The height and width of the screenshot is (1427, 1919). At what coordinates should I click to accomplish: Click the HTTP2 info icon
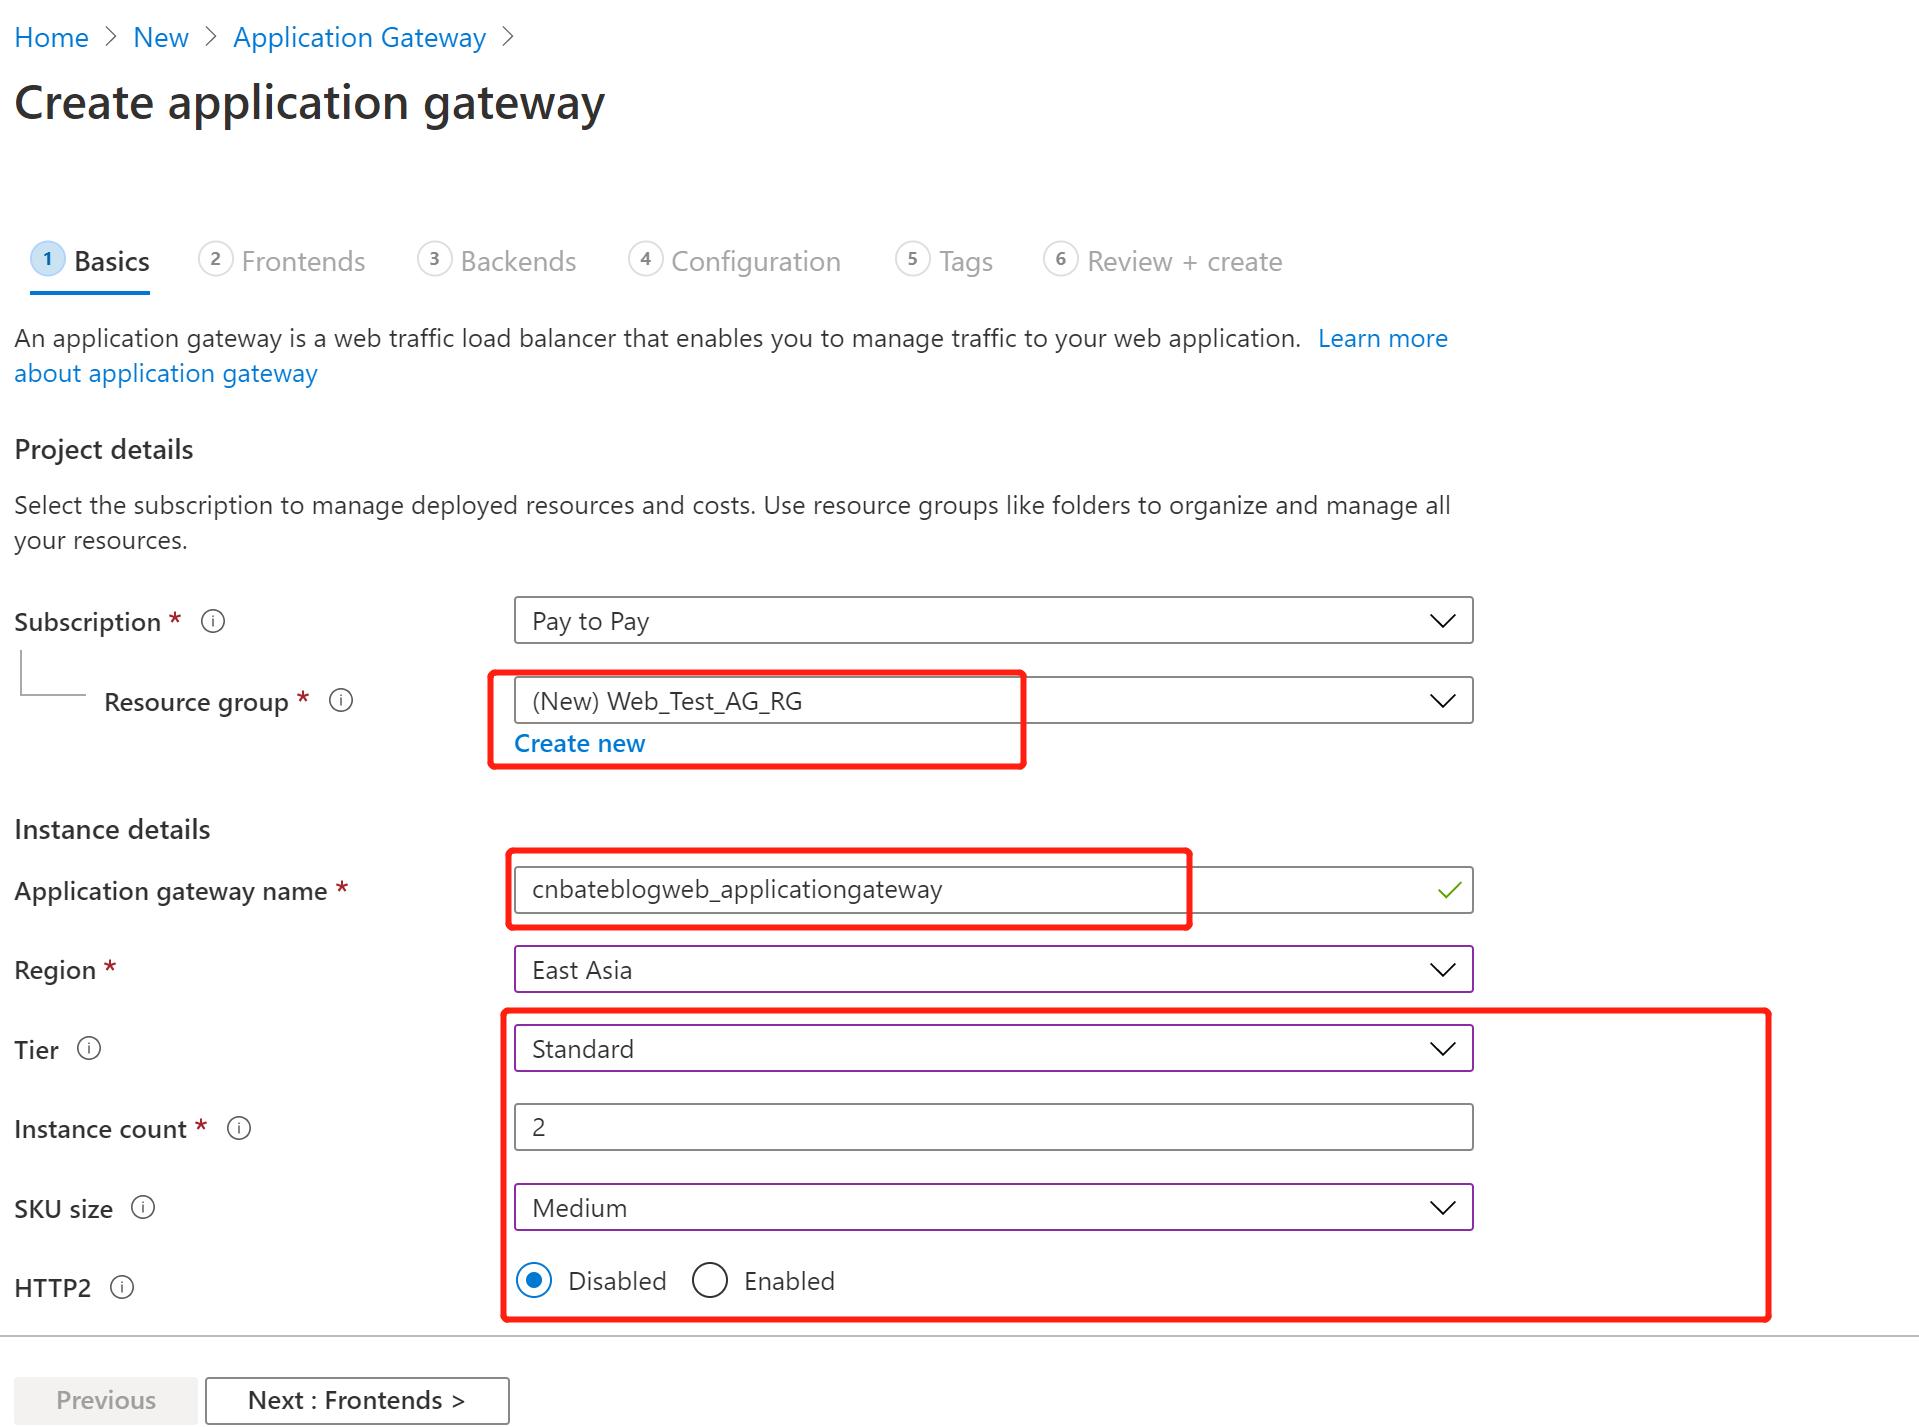pyautogui.click(x=123, y=1288)
